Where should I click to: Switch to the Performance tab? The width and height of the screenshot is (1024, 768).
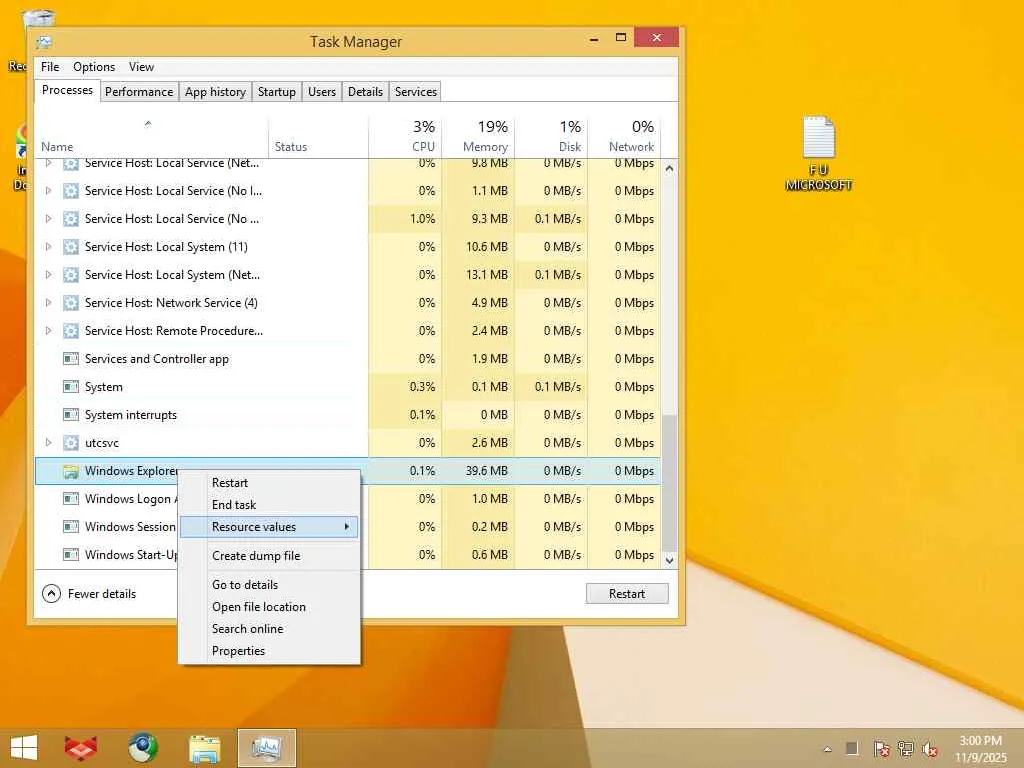(139, 91)
